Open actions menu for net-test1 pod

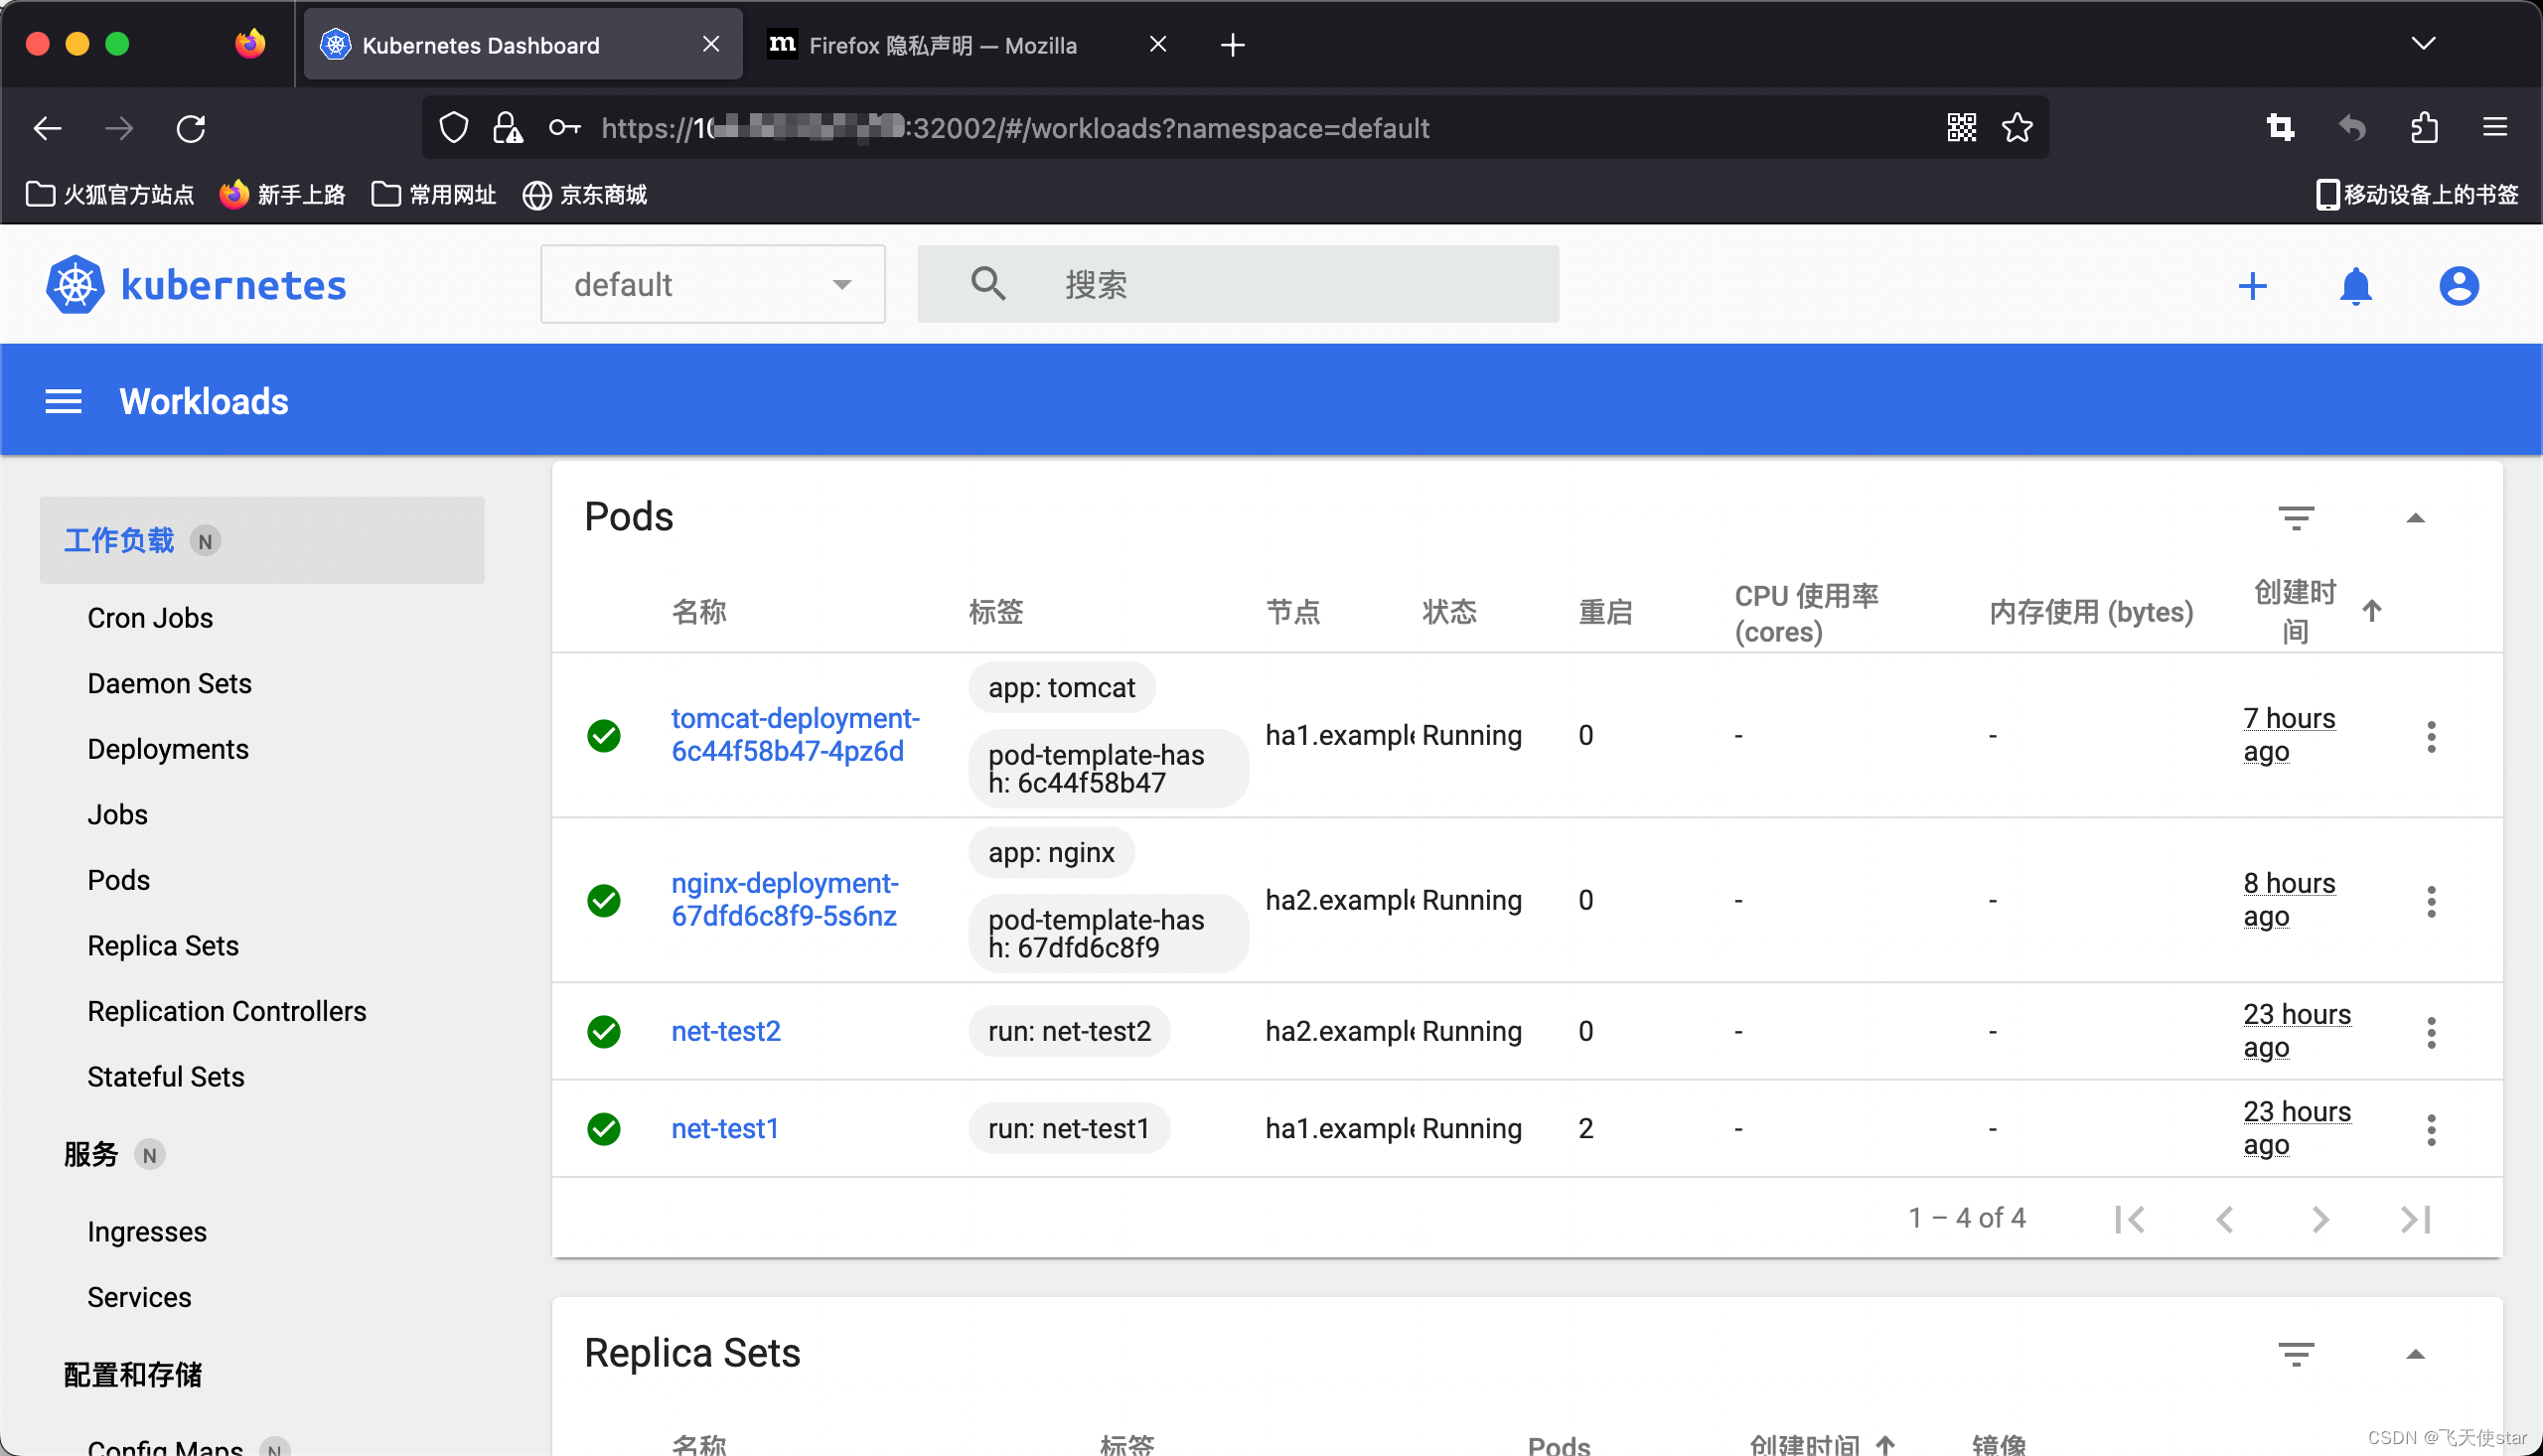(x=2431, y=1130)
